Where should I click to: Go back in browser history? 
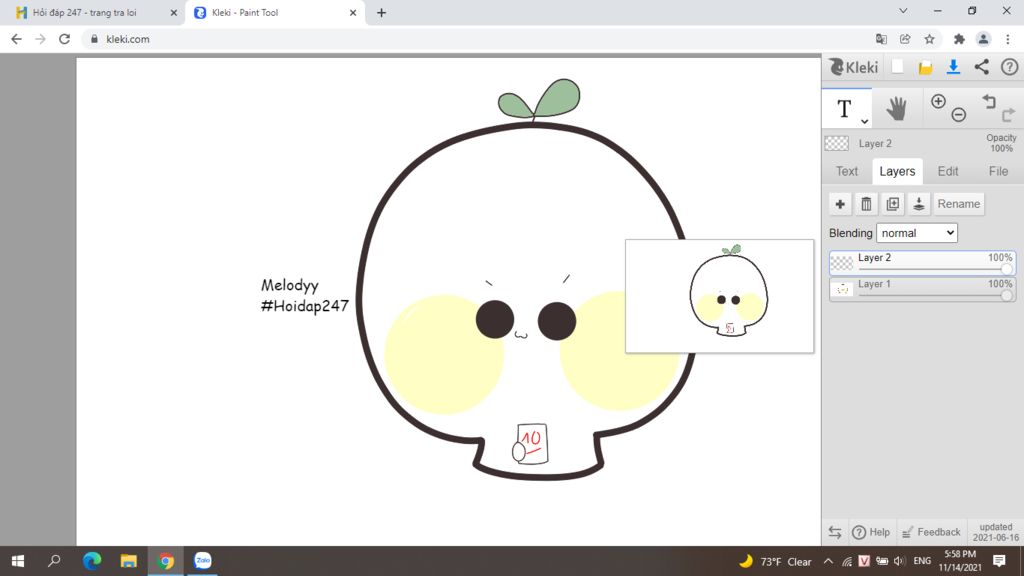tap(16, 39)
